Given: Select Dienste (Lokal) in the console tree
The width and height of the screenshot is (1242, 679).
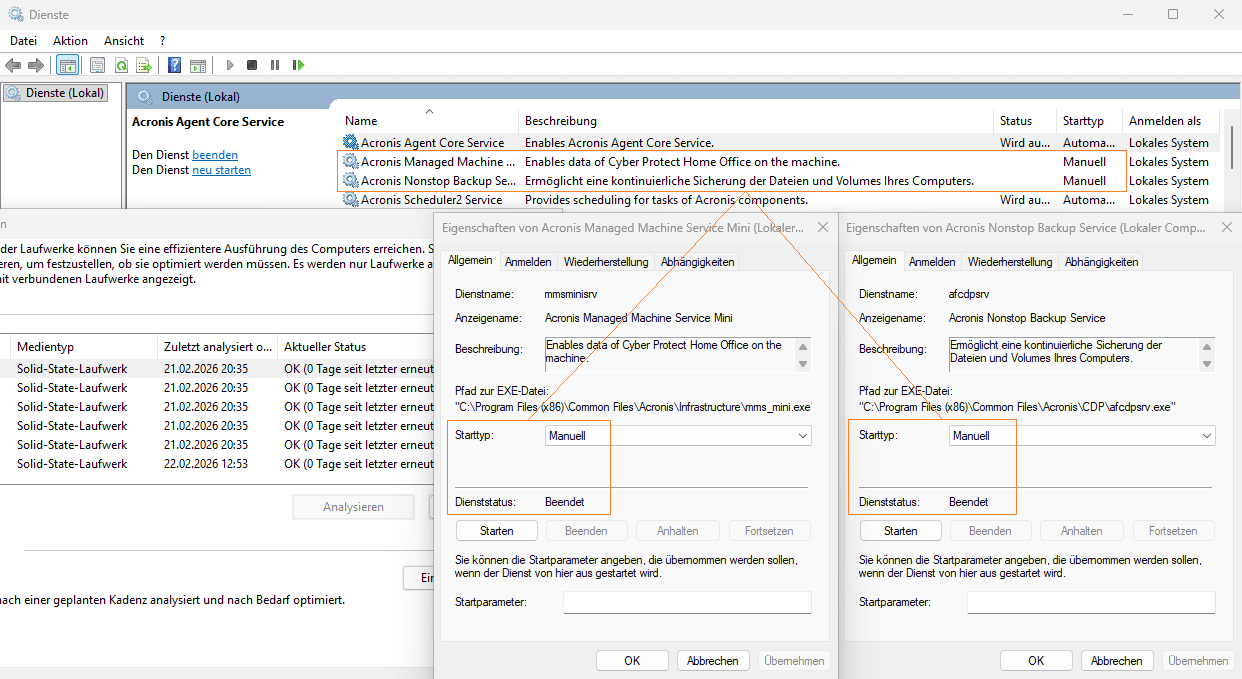Looking at the screenshot, I should click(x=55, y=93).
